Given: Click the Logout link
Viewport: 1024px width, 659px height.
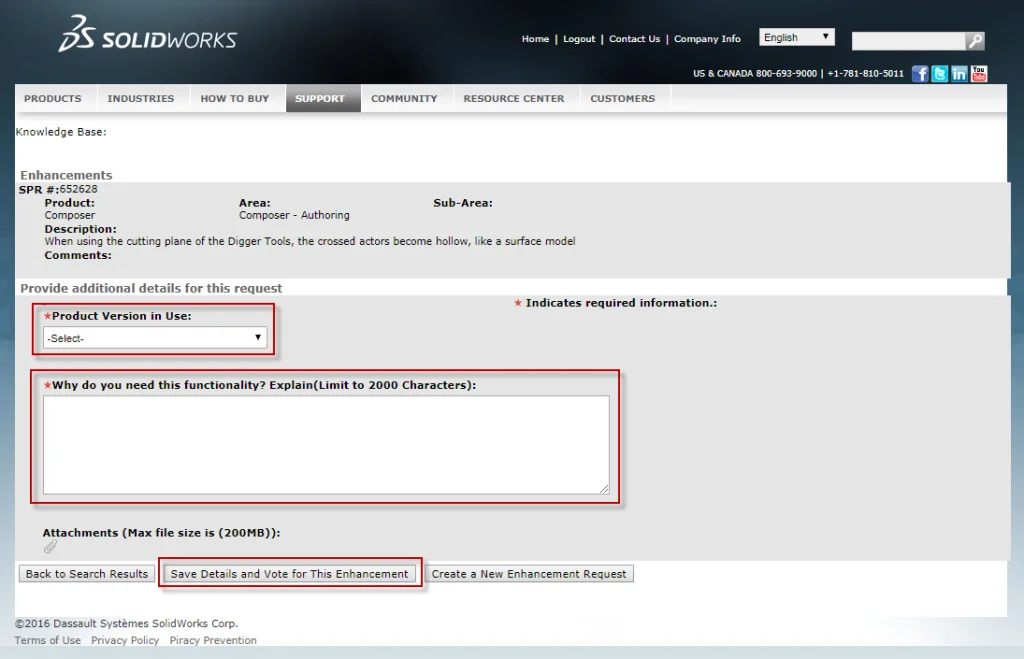Looking at the screenshot, I should (x=579, y=39).
